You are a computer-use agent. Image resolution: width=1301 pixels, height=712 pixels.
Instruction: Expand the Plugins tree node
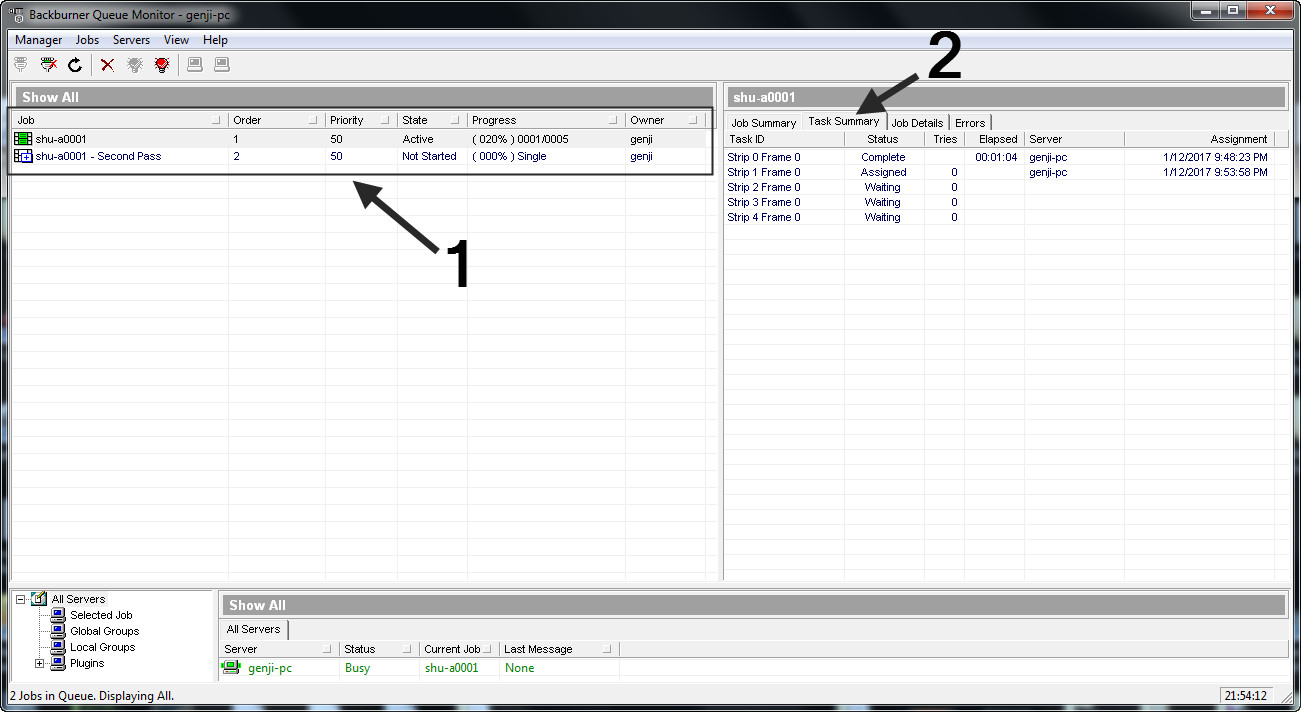(40, 663)
